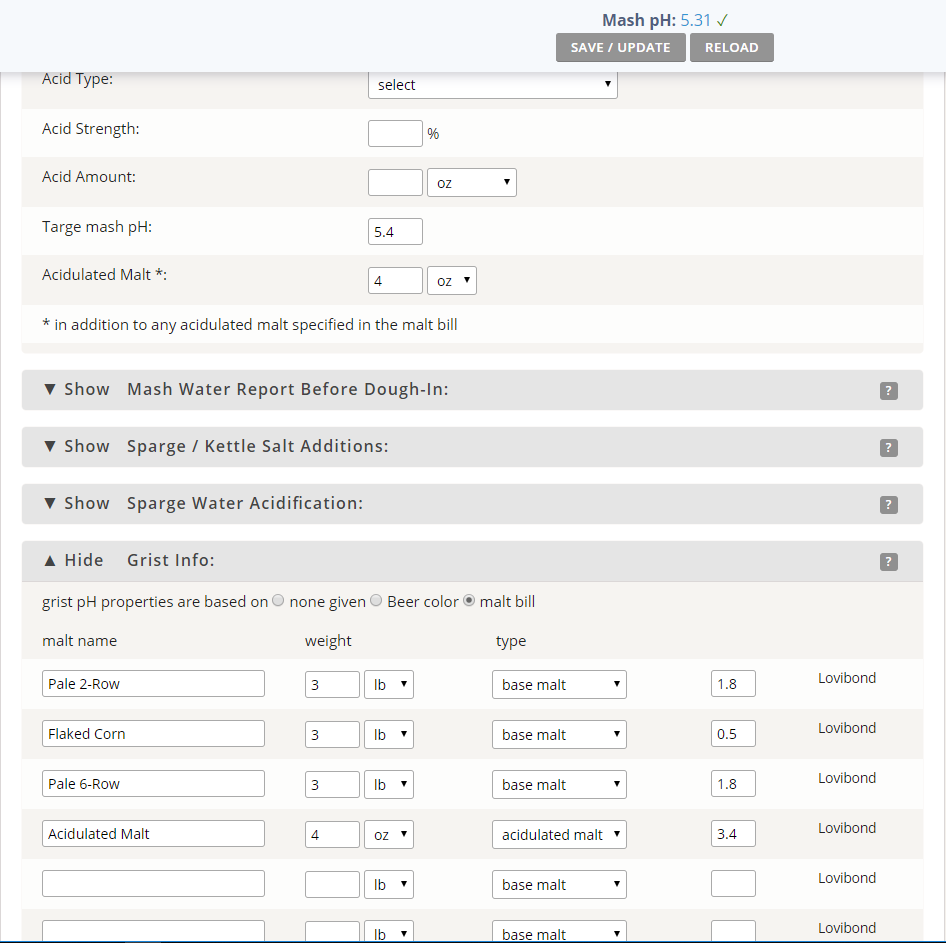Open type dropdown for Acidulated Malt row
This screenshot has width=946, height=943.
pos(559,835)
